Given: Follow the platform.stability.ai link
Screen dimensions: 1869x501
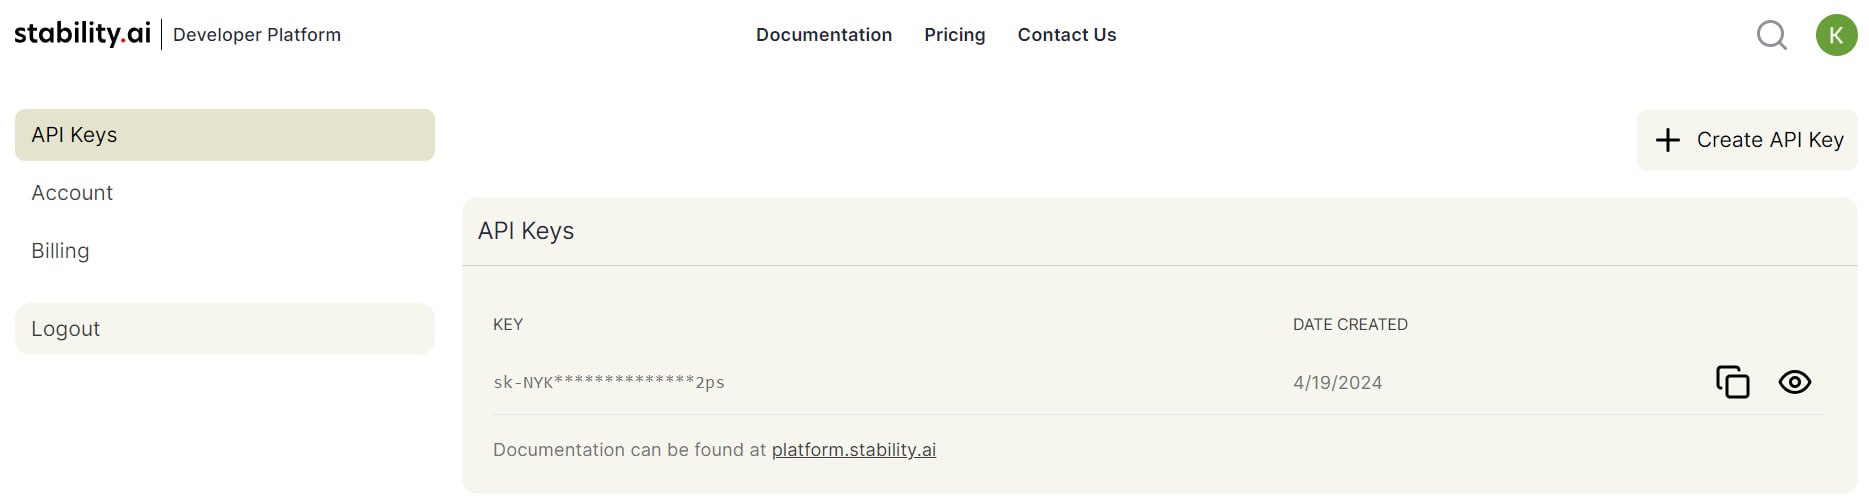Looking at the screenshot, I should click(853, 450).
